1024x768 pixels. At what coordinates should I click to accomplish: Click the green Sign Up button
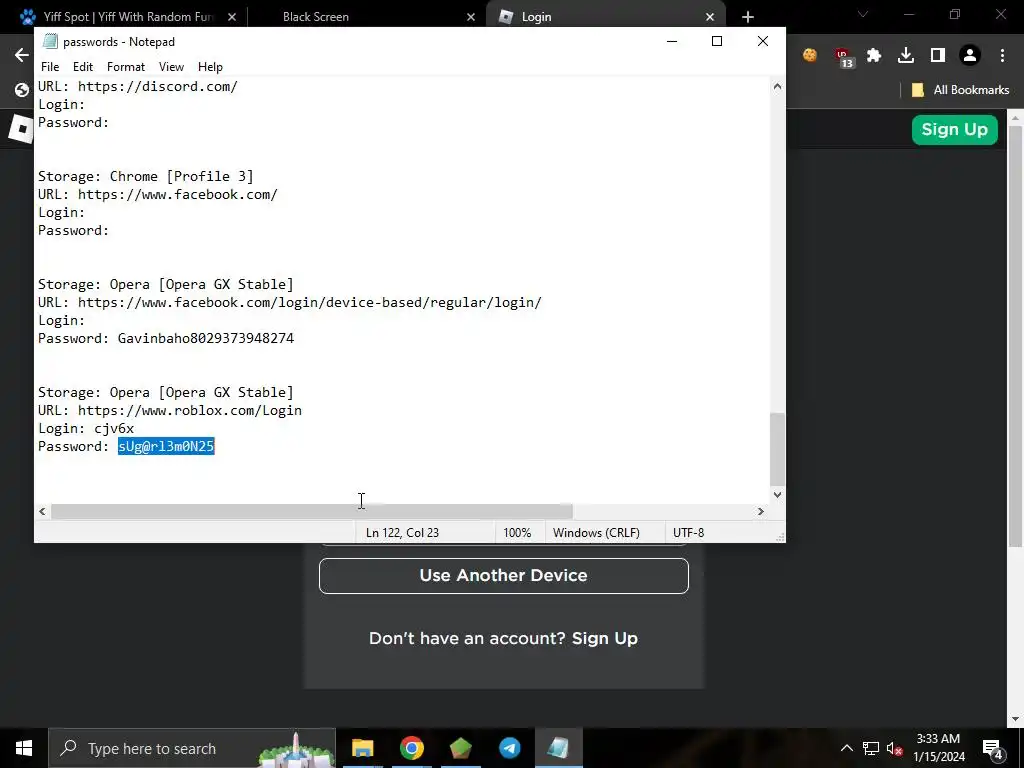(955, 129)
